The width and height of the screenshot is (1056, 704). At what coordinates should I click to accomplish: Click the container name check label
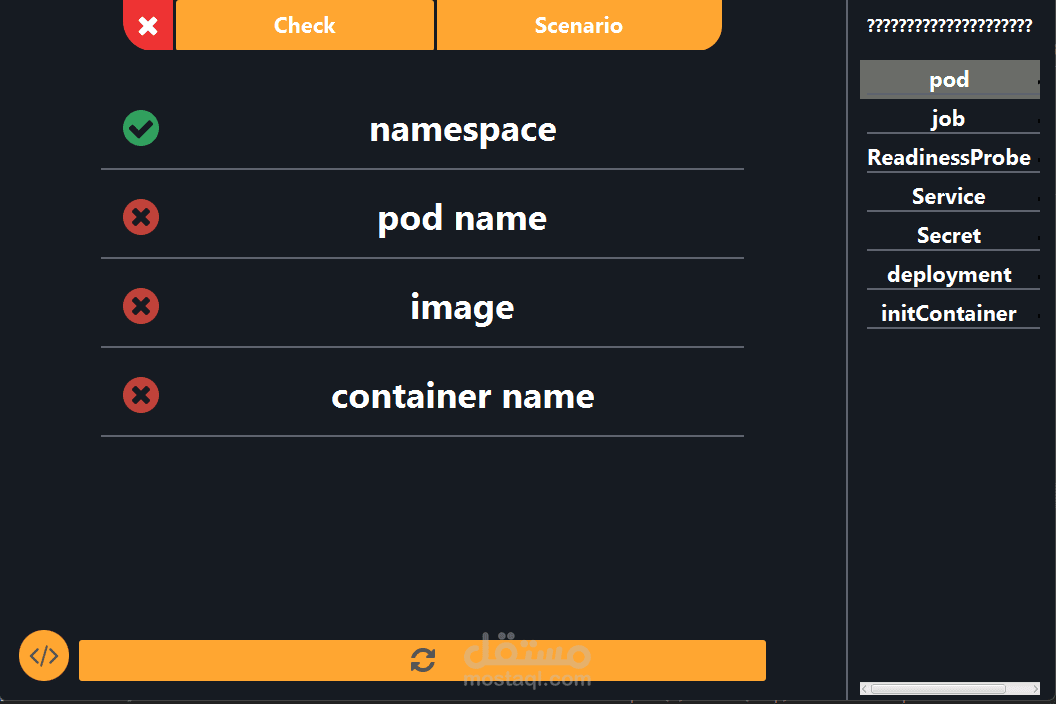coord(463,396)
